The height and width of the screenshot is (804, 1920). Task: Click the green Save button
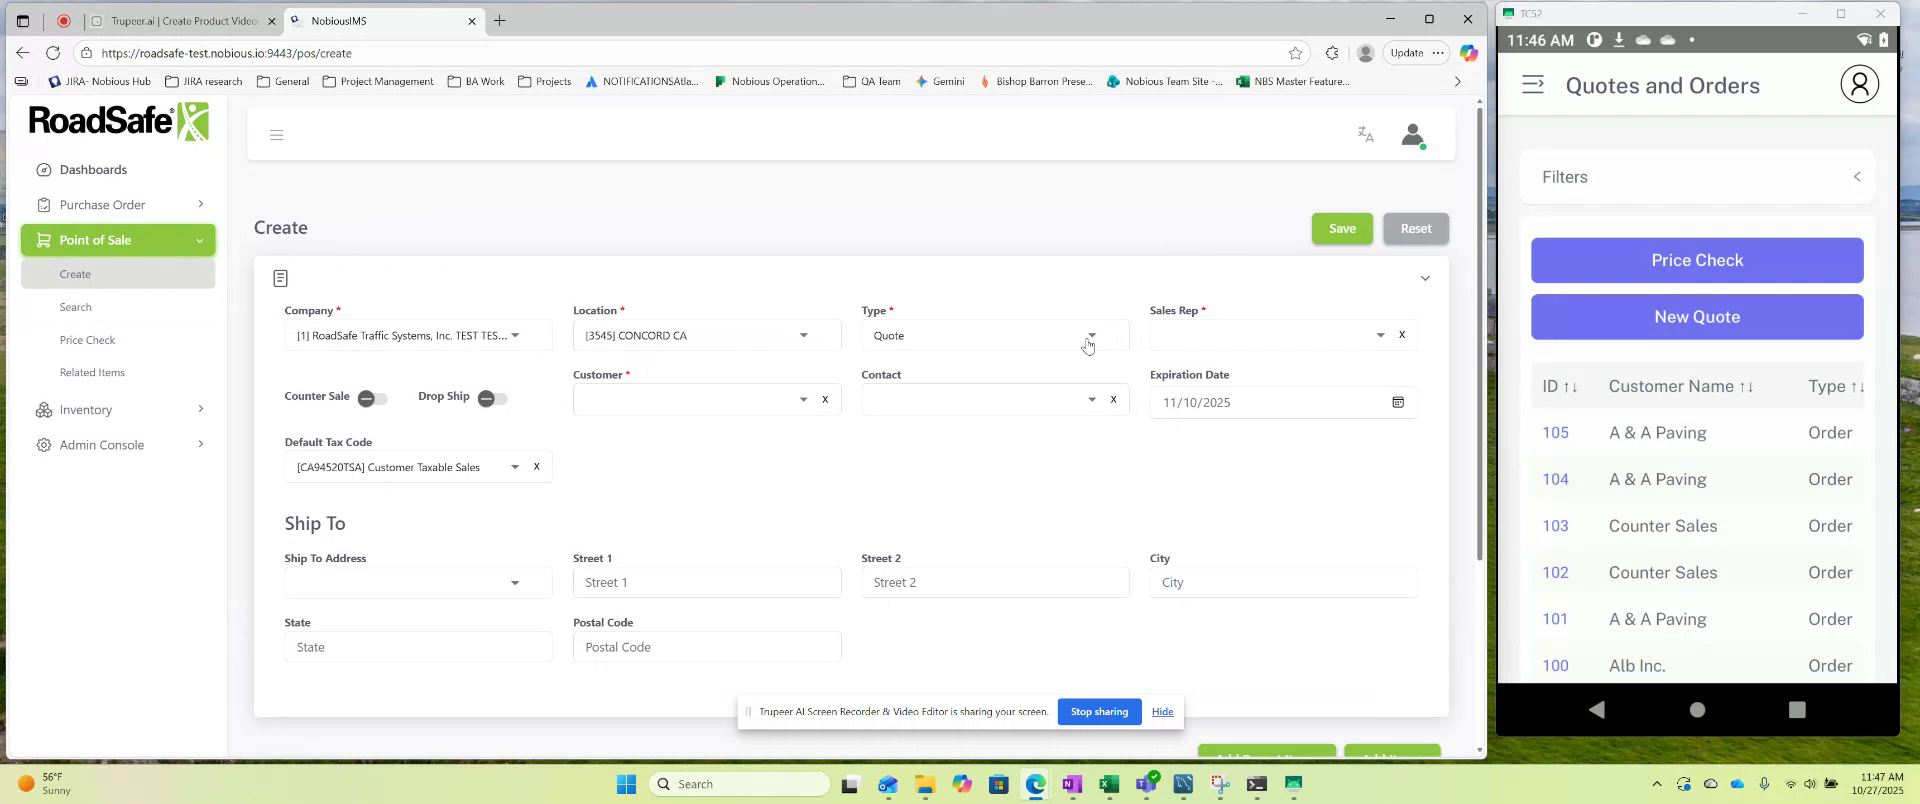coord(1342,228)
